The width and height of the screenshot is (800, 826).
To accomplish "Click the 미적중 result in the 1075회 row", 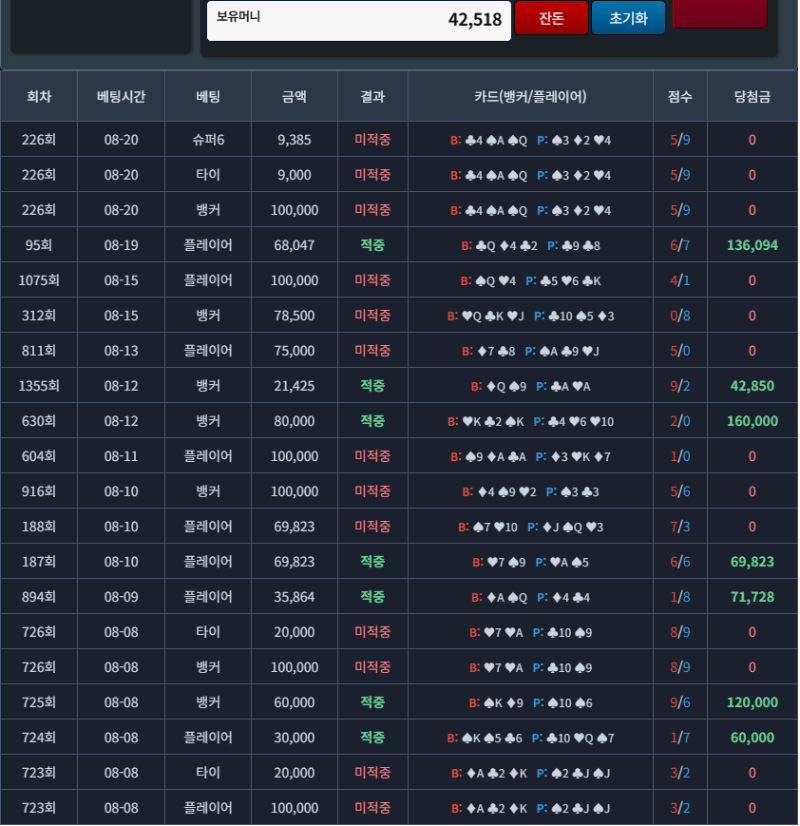I will click(x=373, y=280).
